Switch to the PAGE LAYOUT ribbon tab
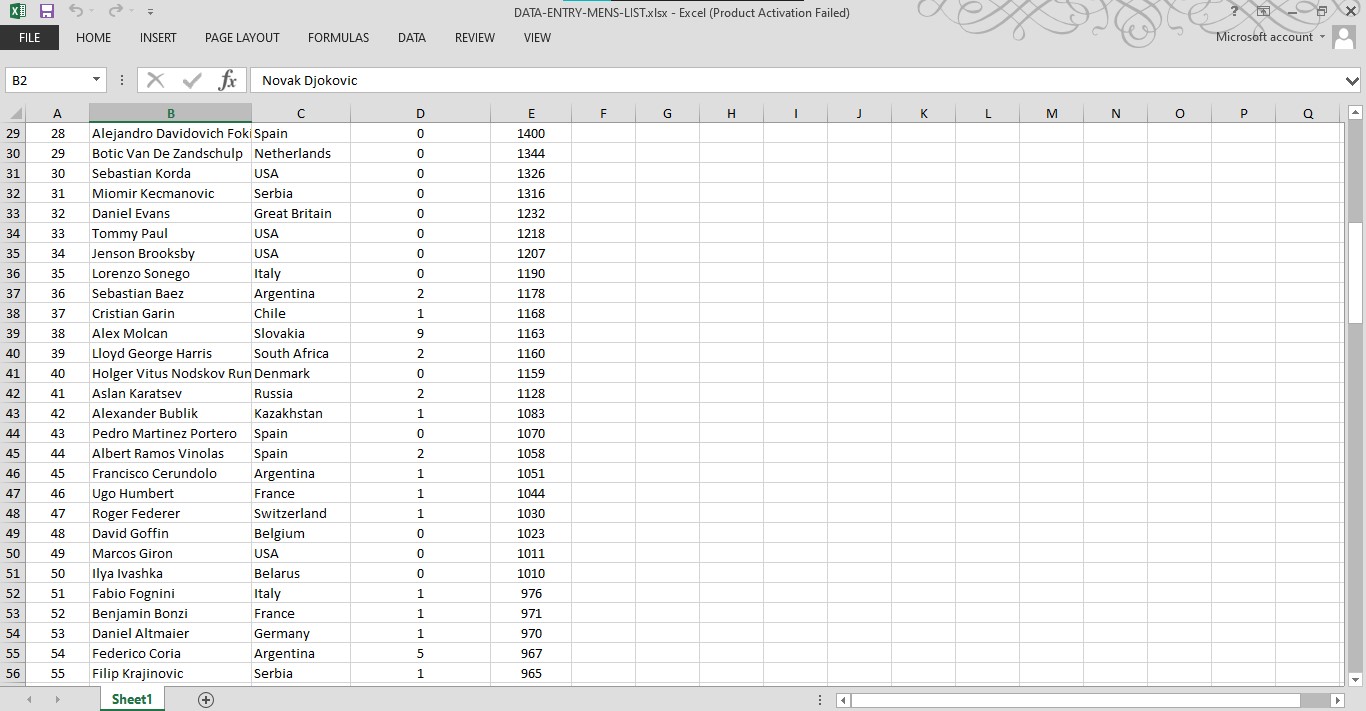Image resolution: width=1366 pixels, height=711 pixels. 242,38
